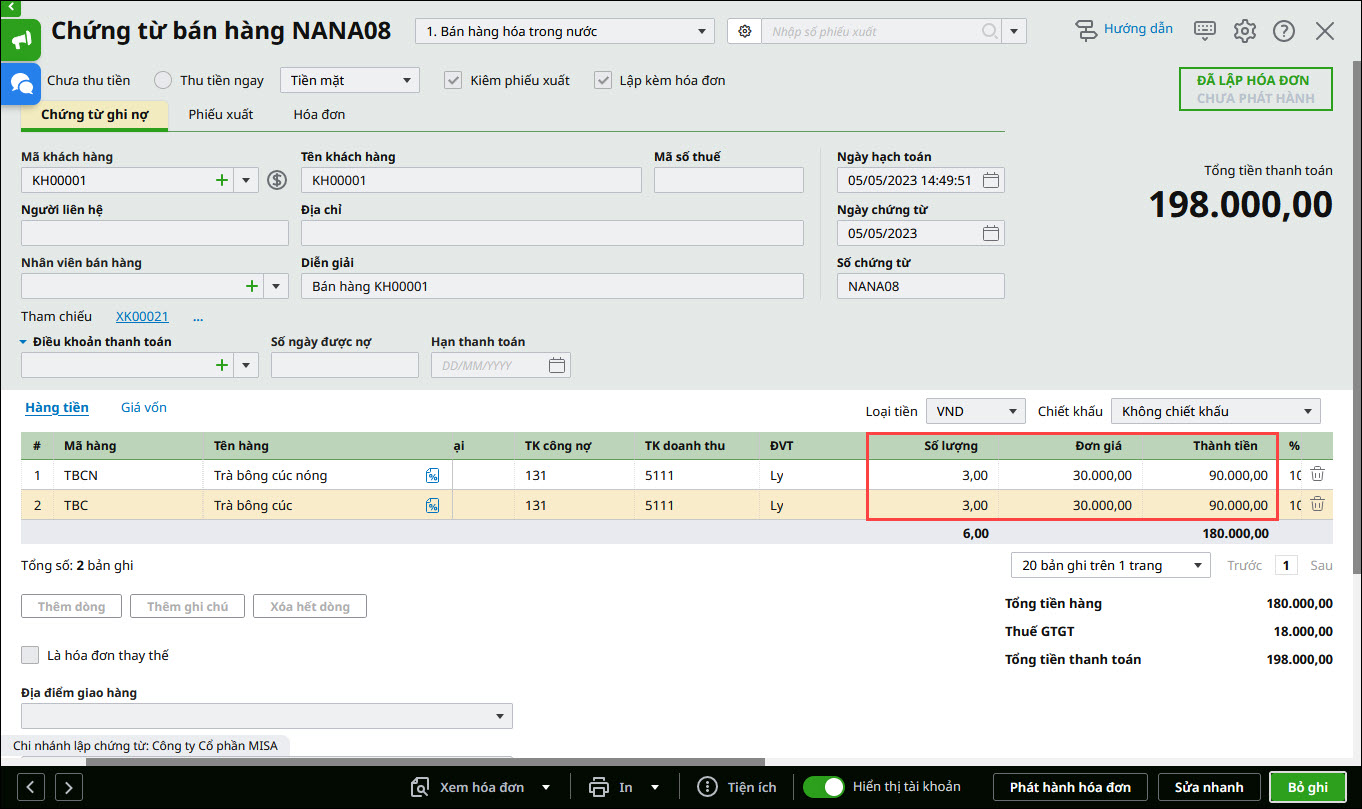1362x809 pixels.
Task: Click the Hướng dẫn link text
Action: pos(1138,29)
